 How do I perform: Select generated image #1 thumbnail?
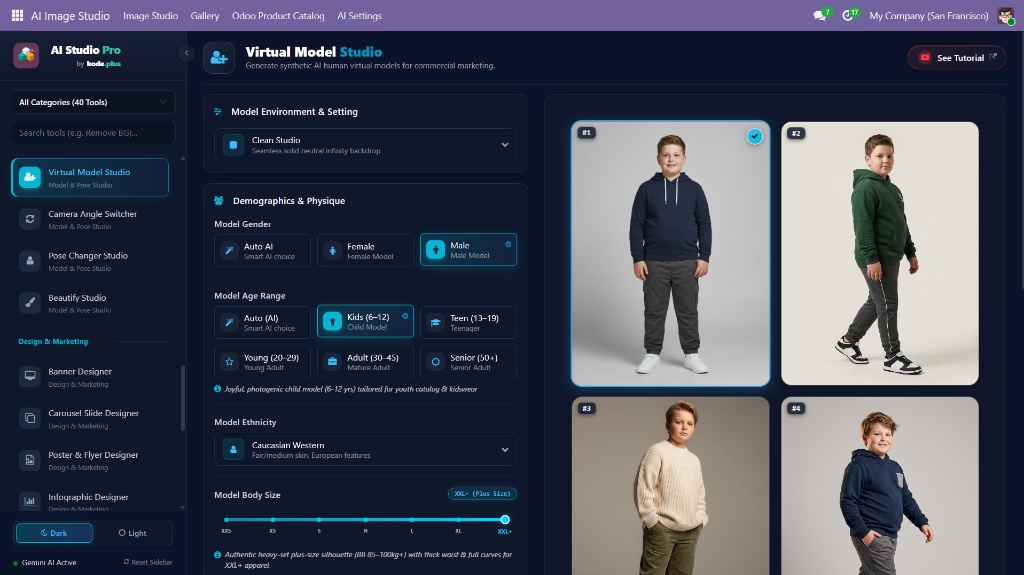671,254
